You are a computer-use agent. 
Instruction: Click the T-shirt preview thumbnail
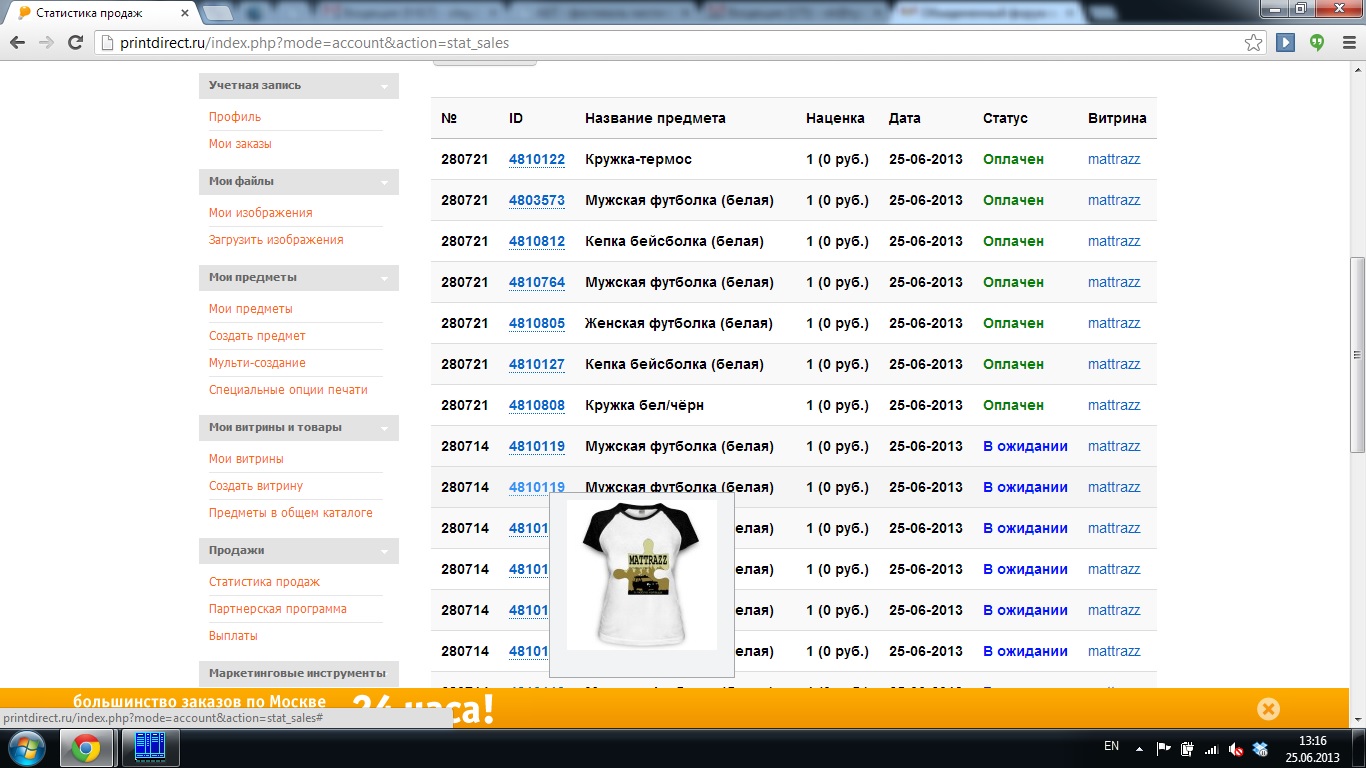pyautogui.click(x=641, y=575)
